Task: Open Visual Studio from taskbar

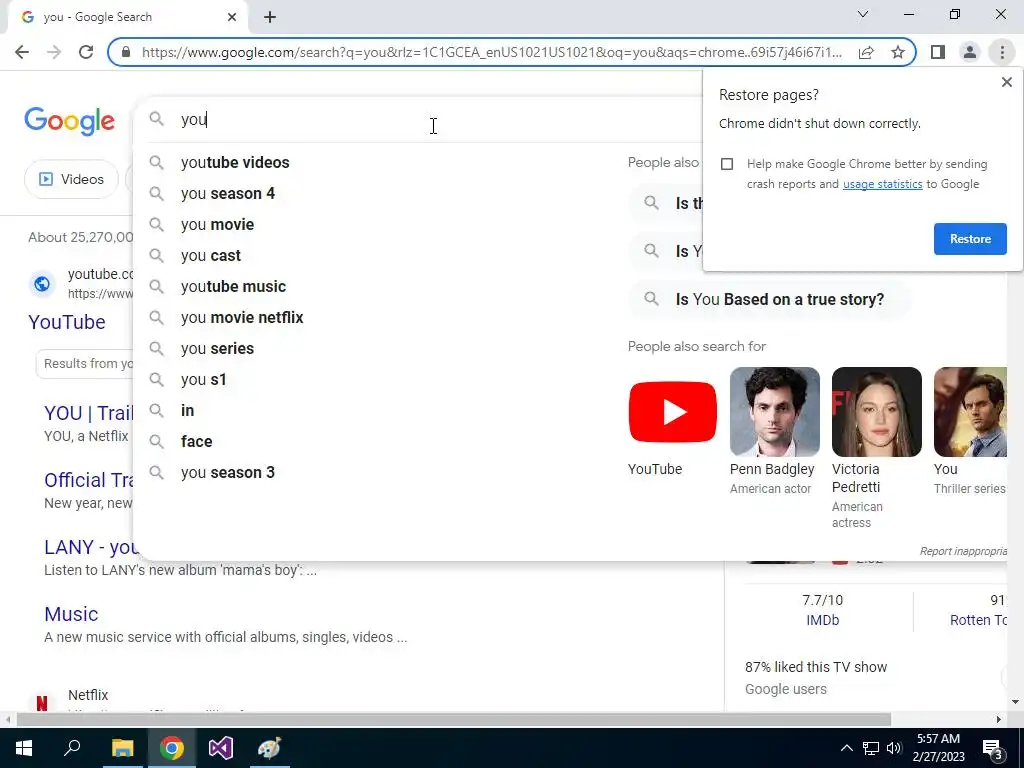Action: point(221,748)
